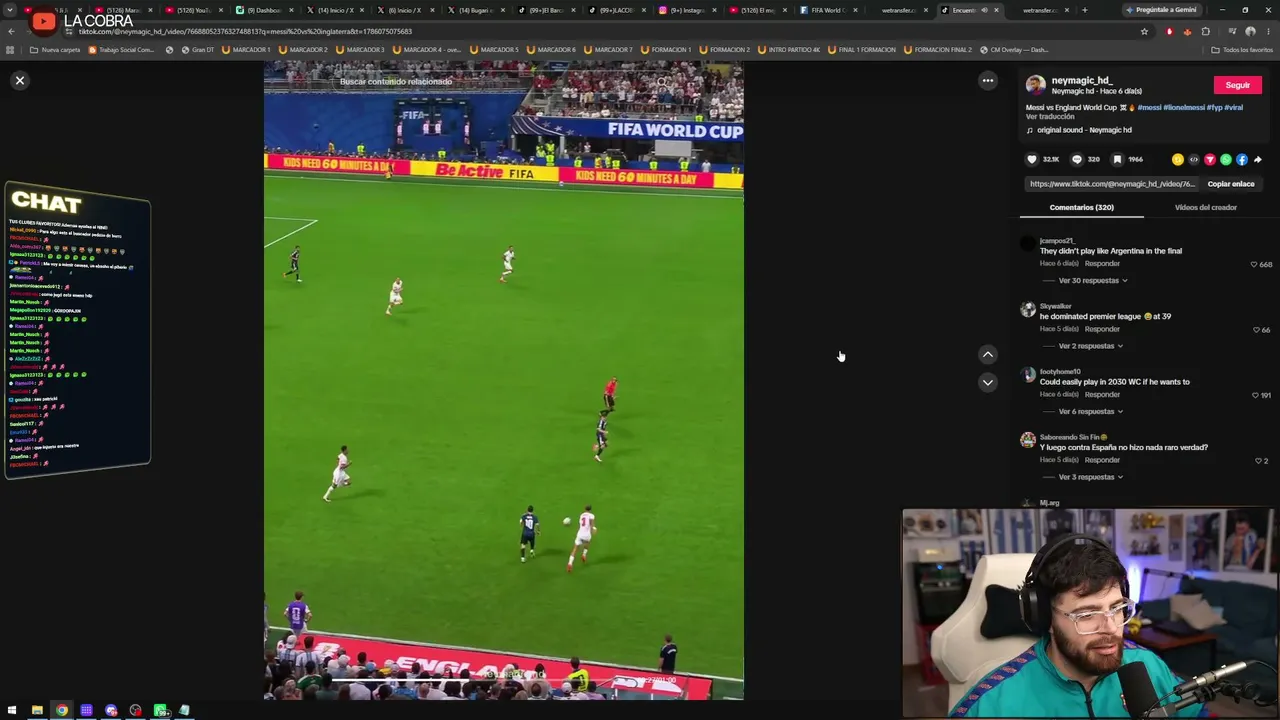
Task: Switch to the Instagram browser tab
Action: click(686, 10)
